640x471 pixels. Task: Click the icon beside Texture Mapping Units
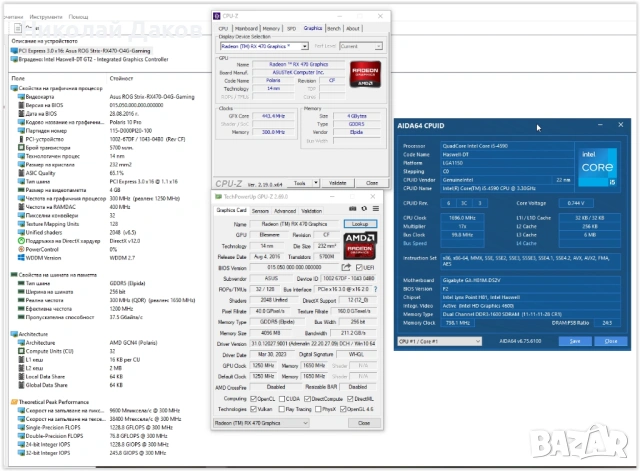click(21, 224)
